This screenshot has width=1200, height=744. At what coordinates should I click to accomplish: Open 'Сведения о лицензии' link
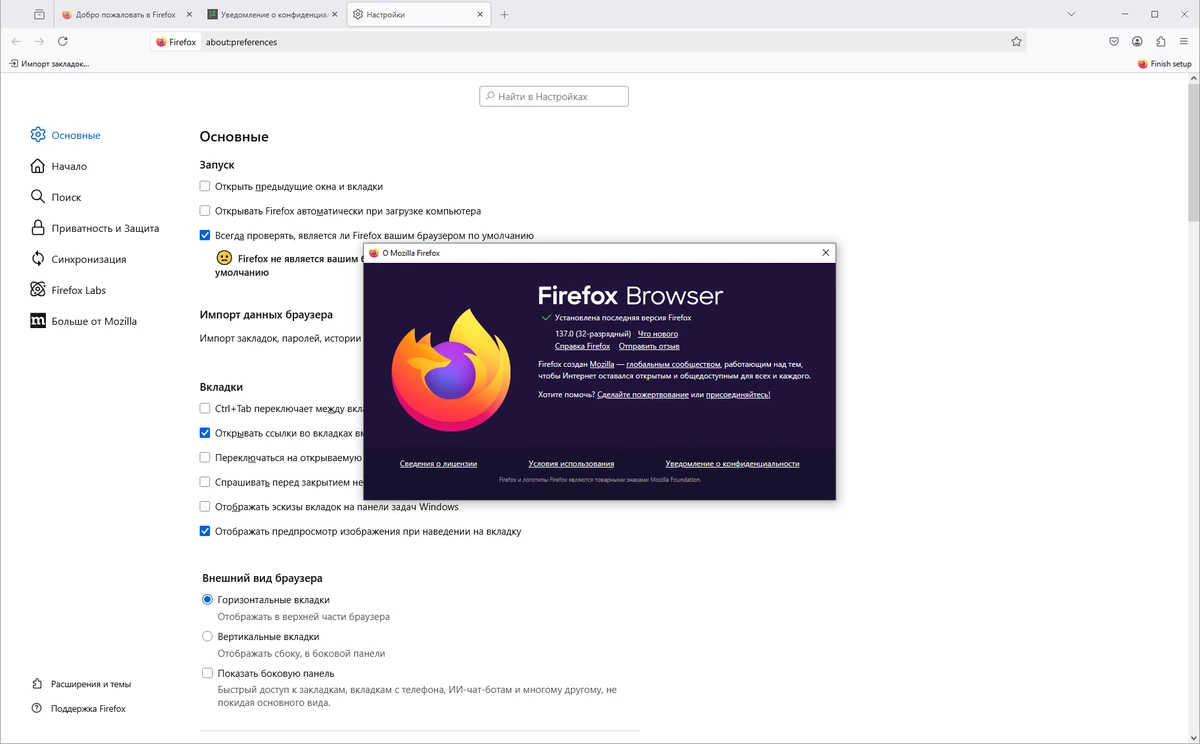(438, 464)
